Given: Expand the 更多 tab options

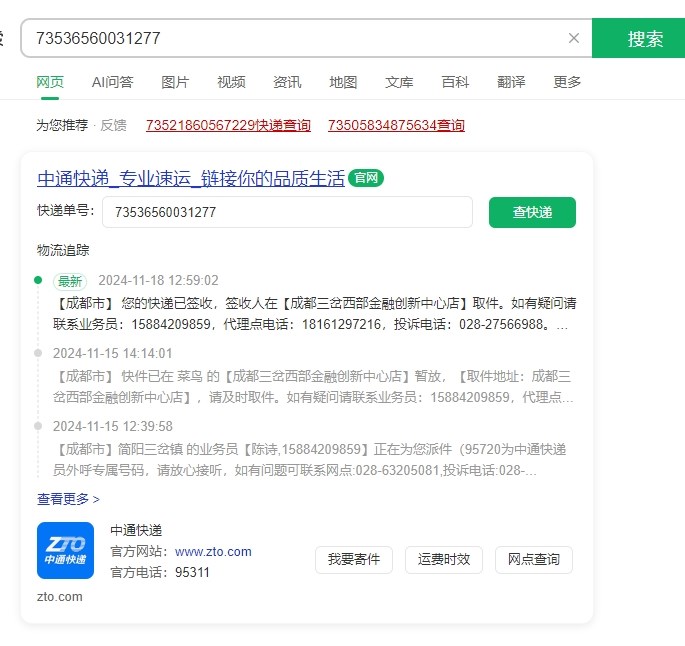Looking at the screenshot, I should (567, 82).
